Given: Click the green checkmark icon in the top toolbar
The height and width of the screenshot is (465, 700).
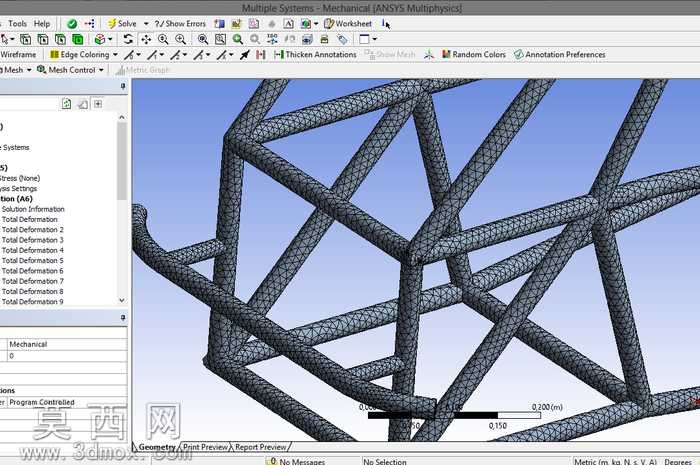Looking at the screenshot, I should pyautogui.click(x=72, y=24).
